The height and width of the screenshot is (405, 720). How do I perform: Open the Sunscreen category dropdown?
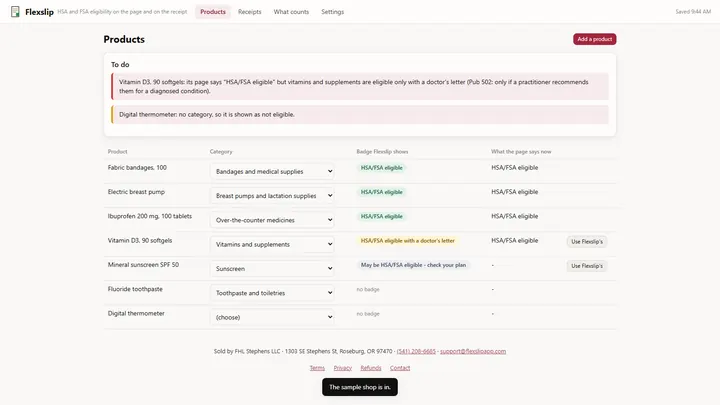(x=272, y=269)
